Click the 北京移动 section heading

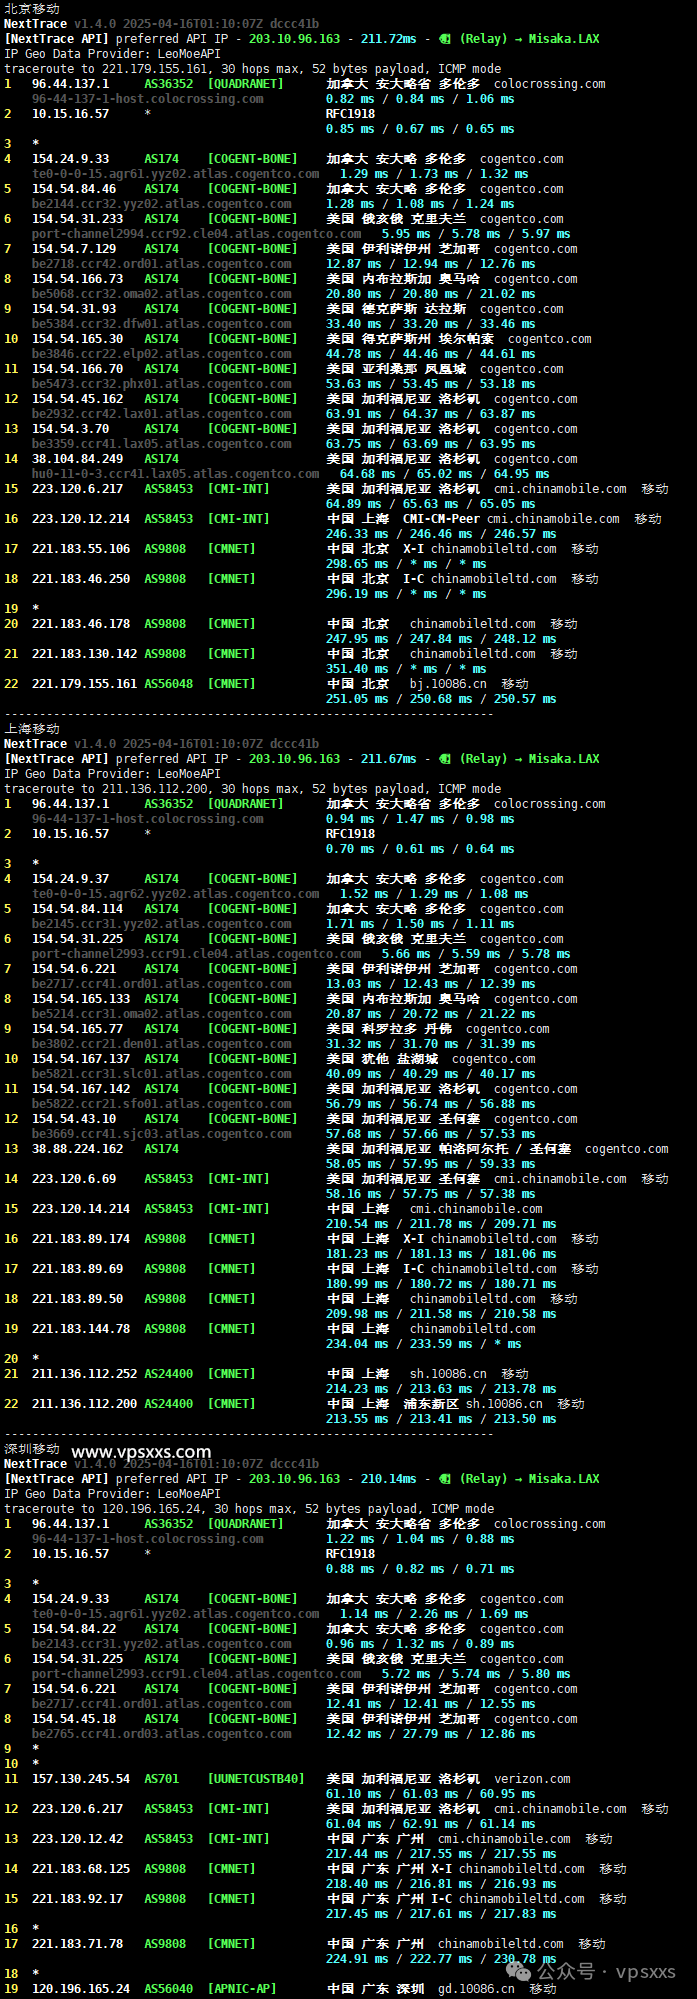pos(32,8)
